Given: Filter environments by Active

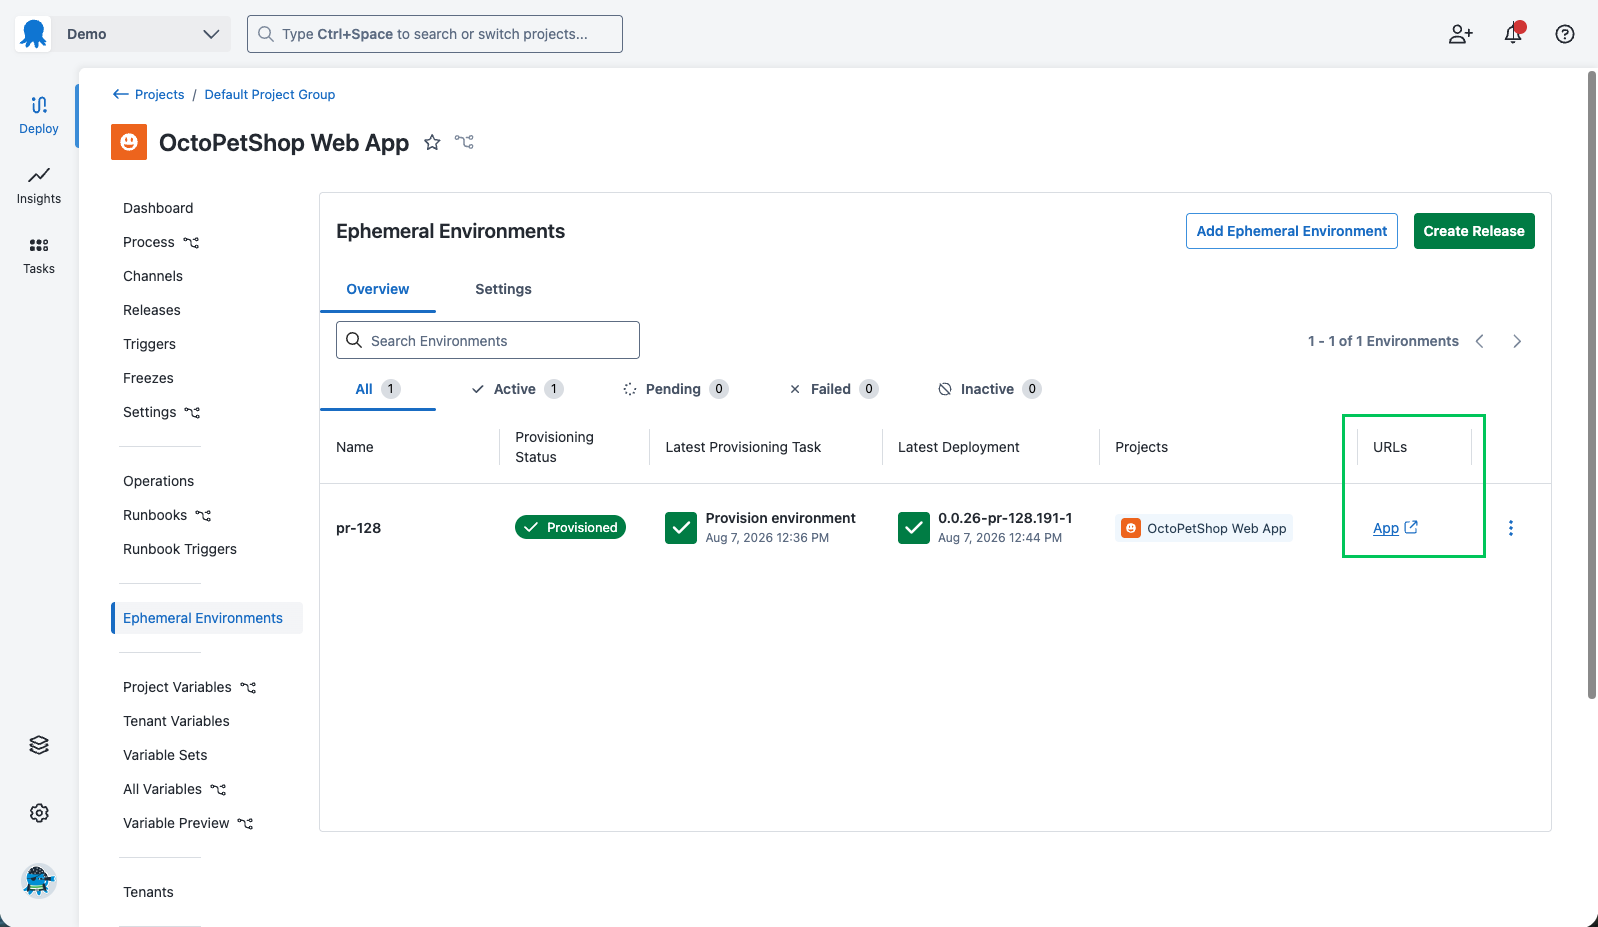Looking at the screenshot, I should 517,389.
